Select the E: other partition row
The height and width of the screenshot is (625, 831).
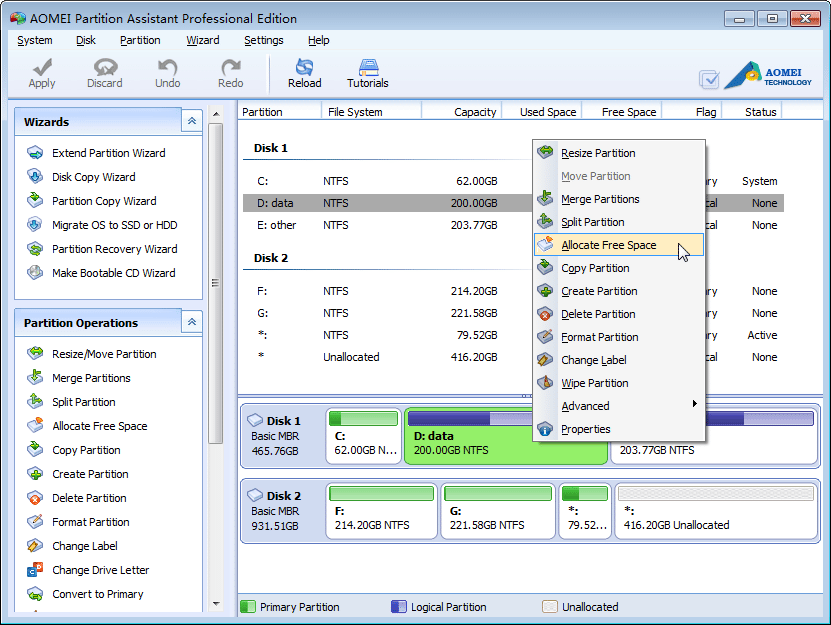pyautogui.click(x=513, y=225)
